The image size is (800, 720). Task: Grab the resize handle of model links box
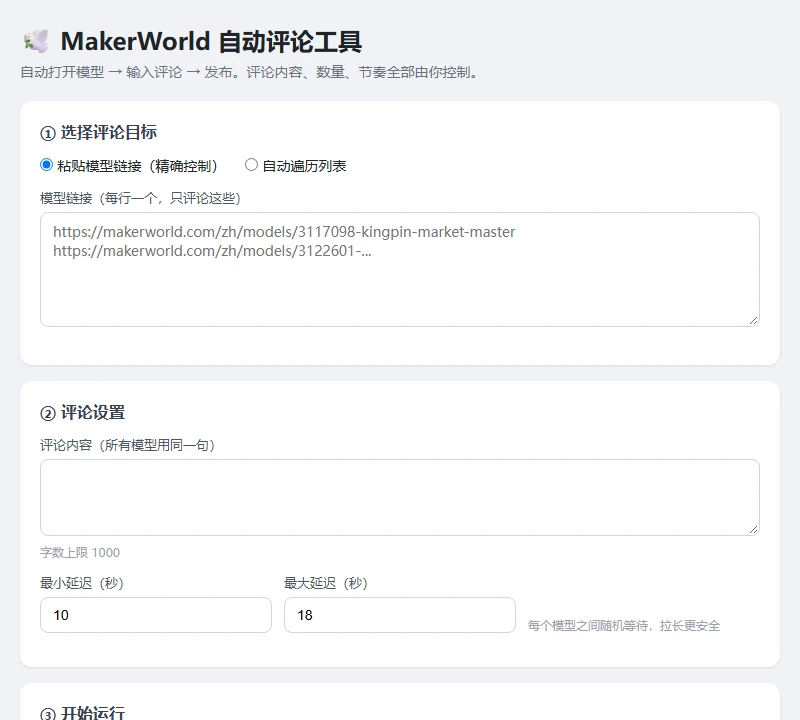click(754, 320)
